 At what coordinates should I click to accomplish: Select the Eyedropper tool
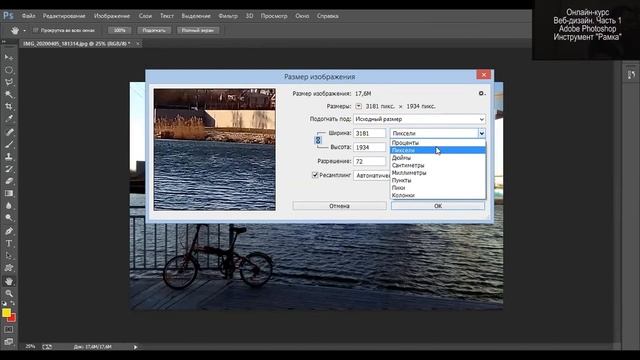click(9, 119)
